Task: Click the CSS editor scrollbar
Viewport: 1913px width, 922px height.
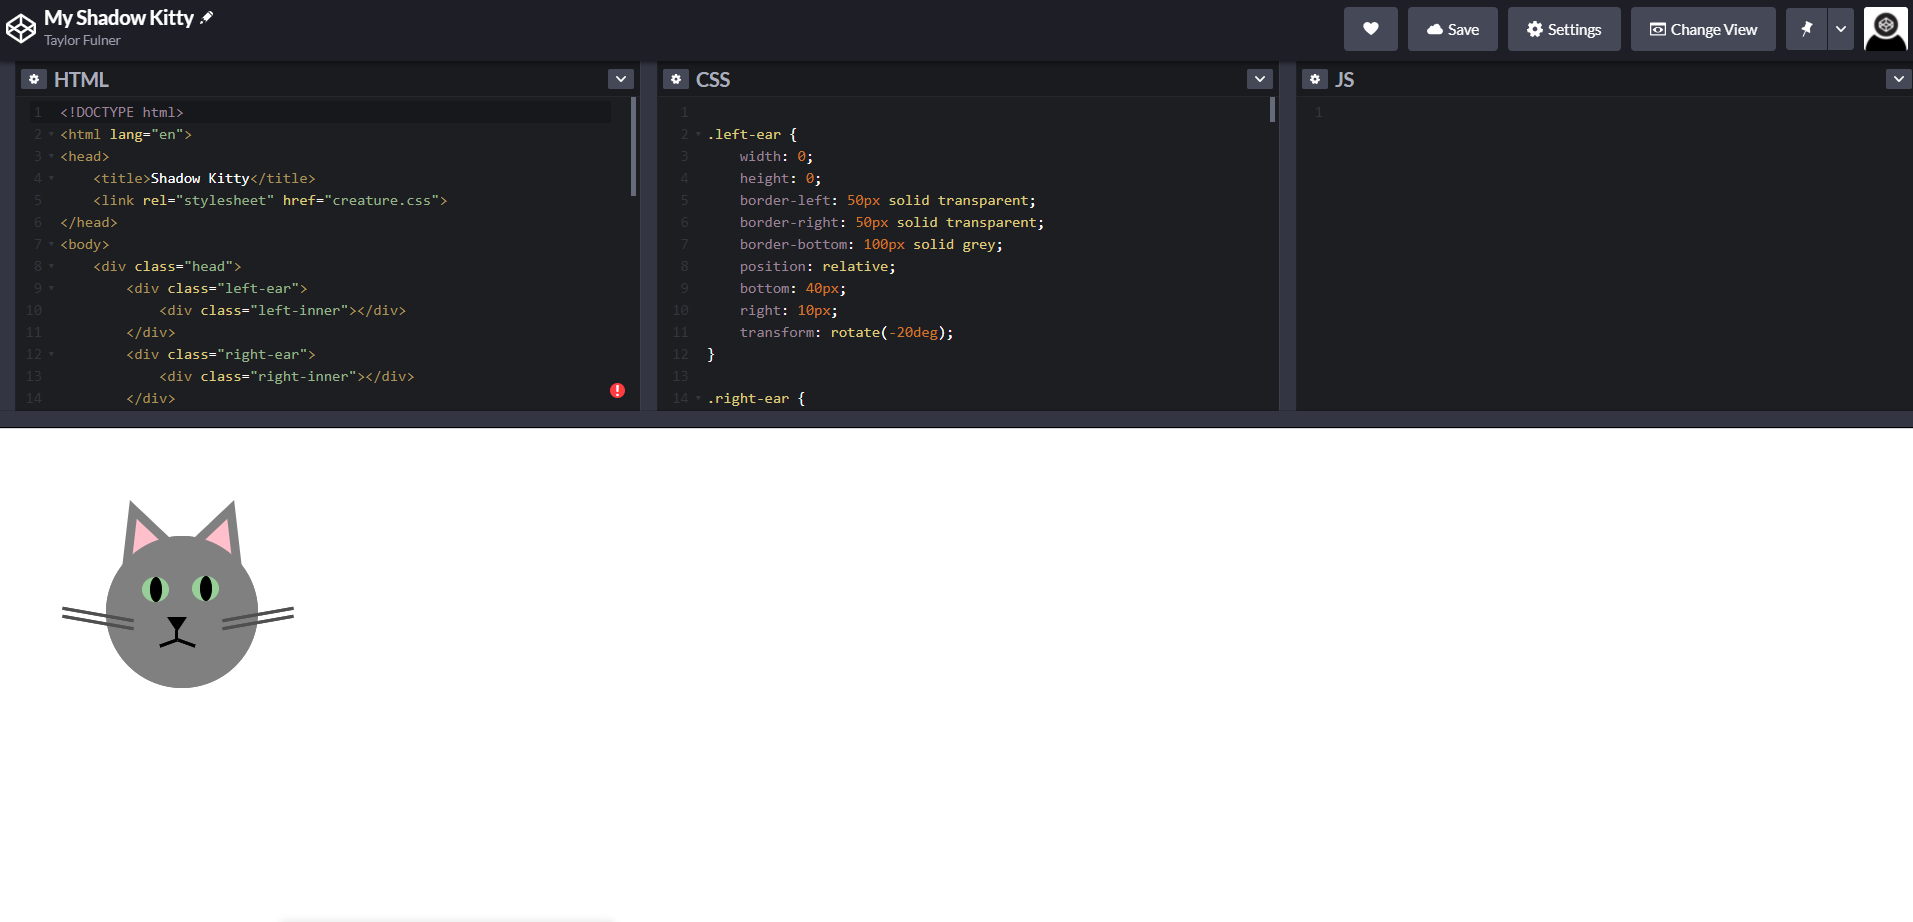Action: point(1272,109)
